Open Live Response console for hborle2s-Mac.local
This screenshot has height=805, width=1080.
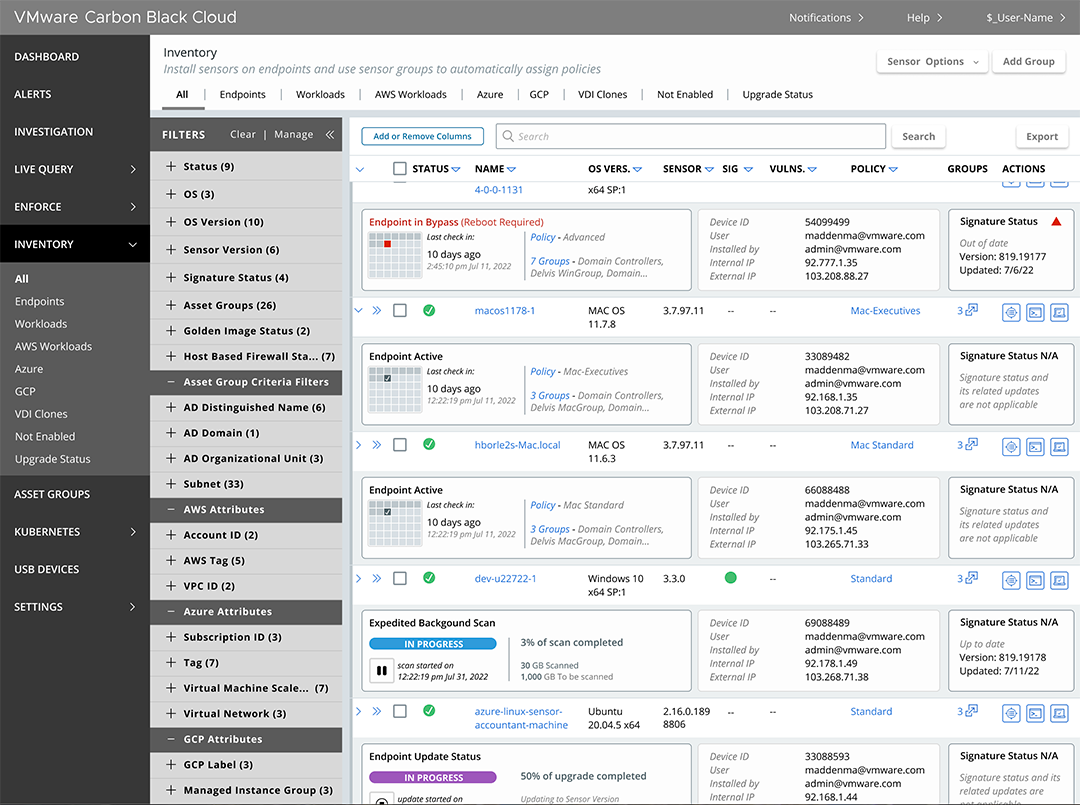coord(1035,447)
